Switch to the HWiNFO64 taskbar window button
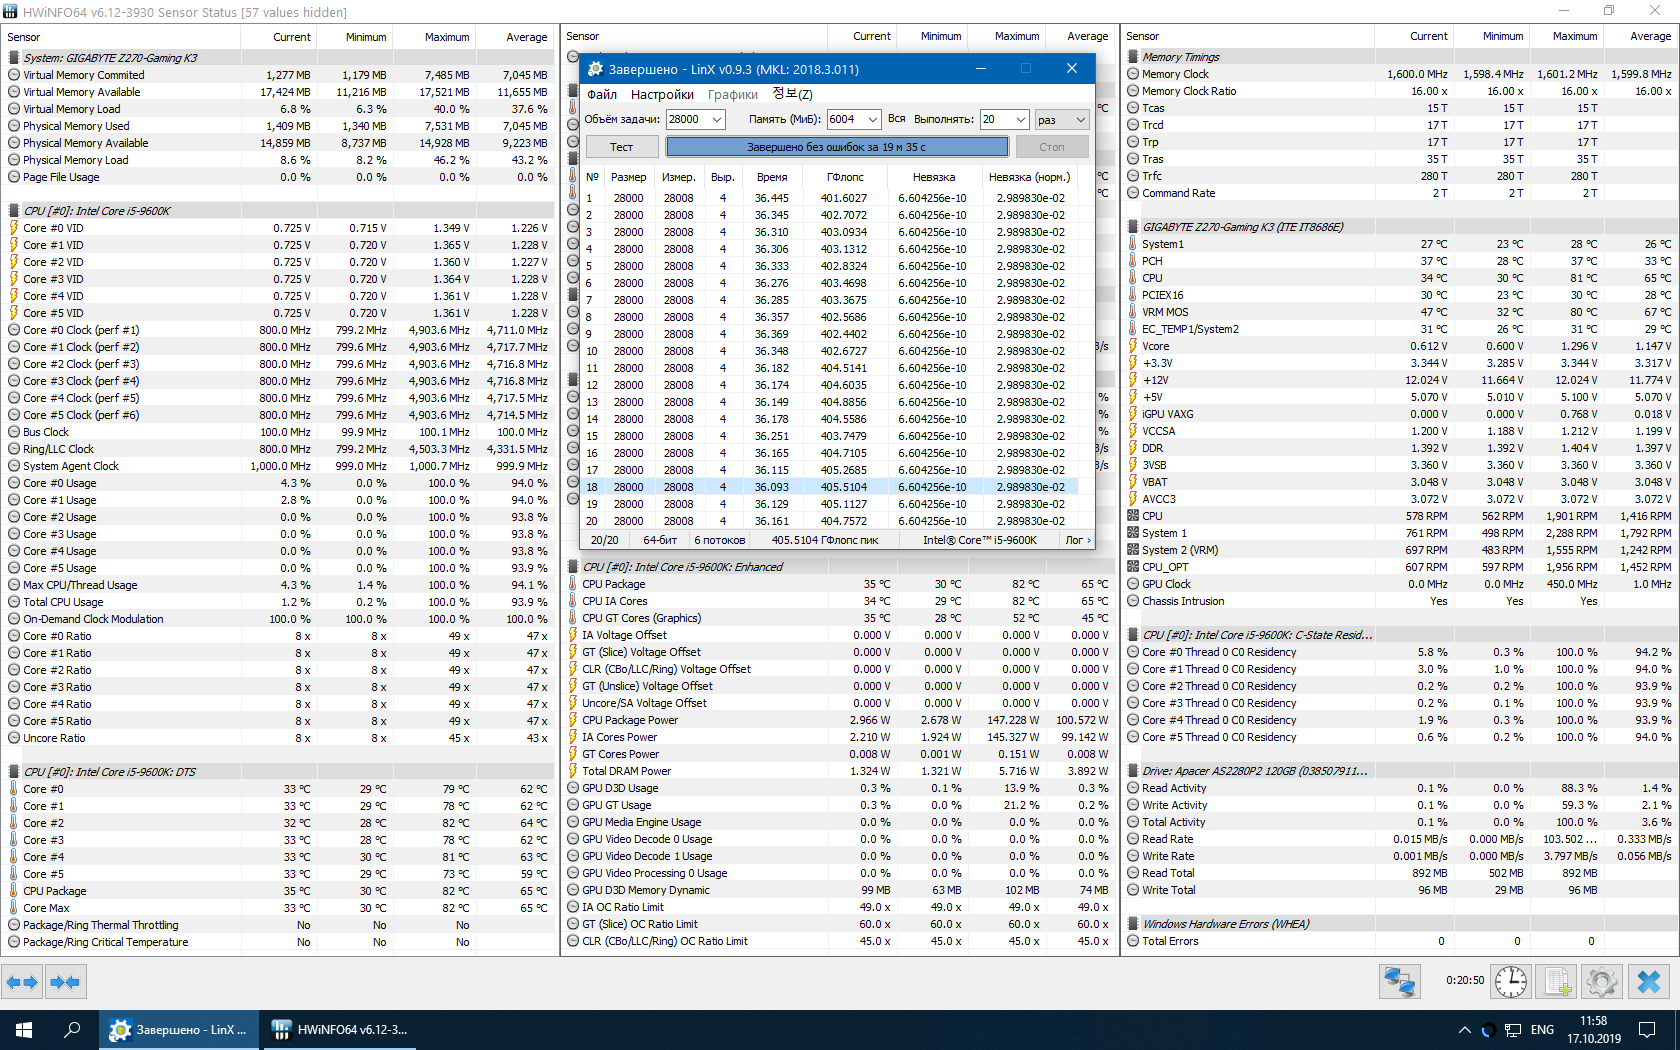 click(340, 1030)
